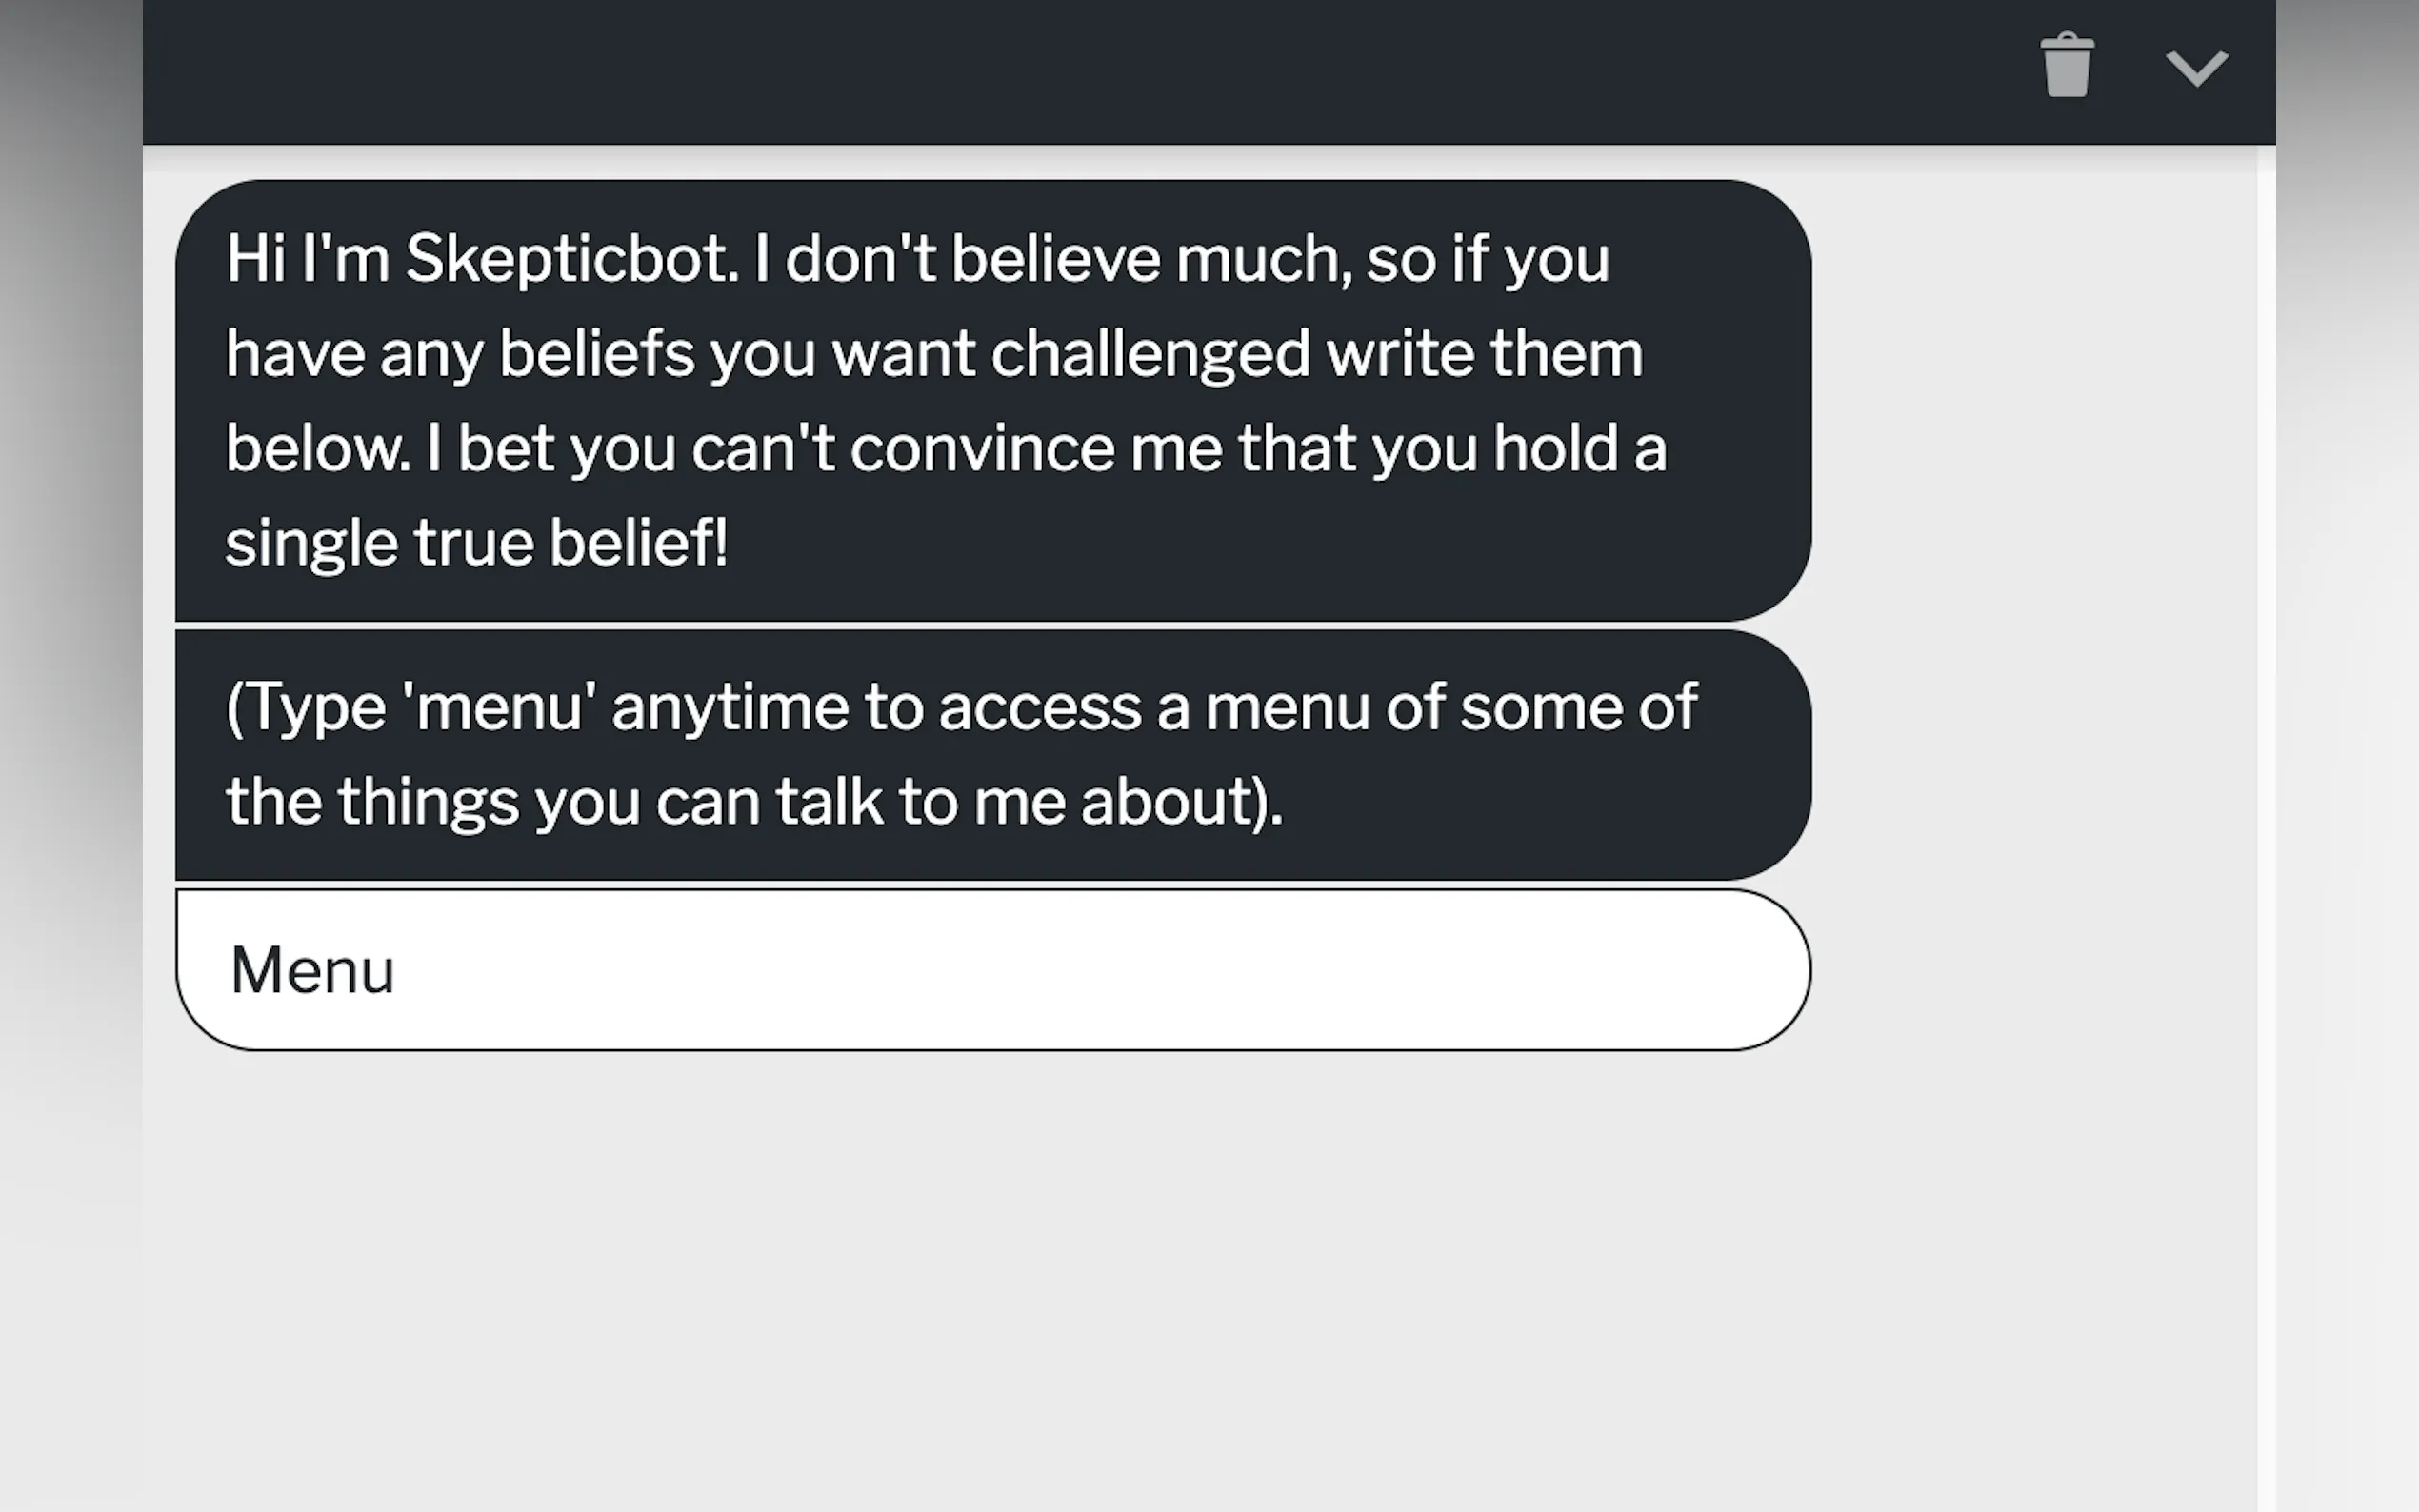The height and width of the screenshot is (1512, 2419).
Task: Click the quoted word 'menu' in the hint
Action: (x=499, y=707)
